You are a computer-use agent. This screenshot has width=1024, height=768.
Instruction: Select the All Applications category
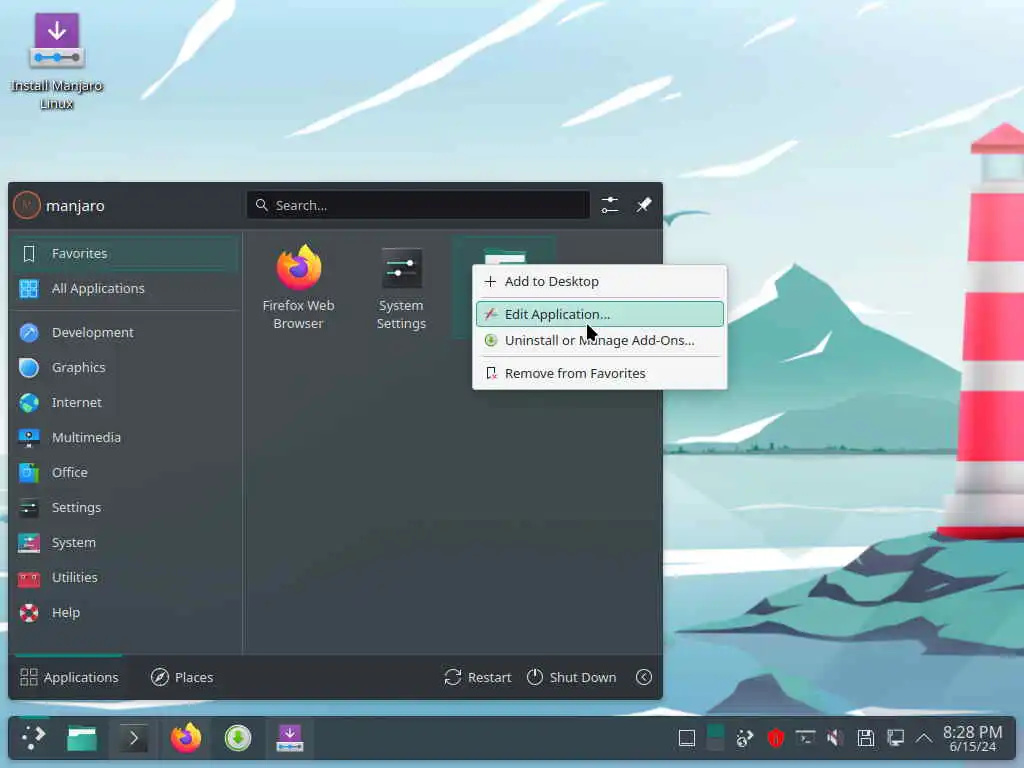coord(125,289)
